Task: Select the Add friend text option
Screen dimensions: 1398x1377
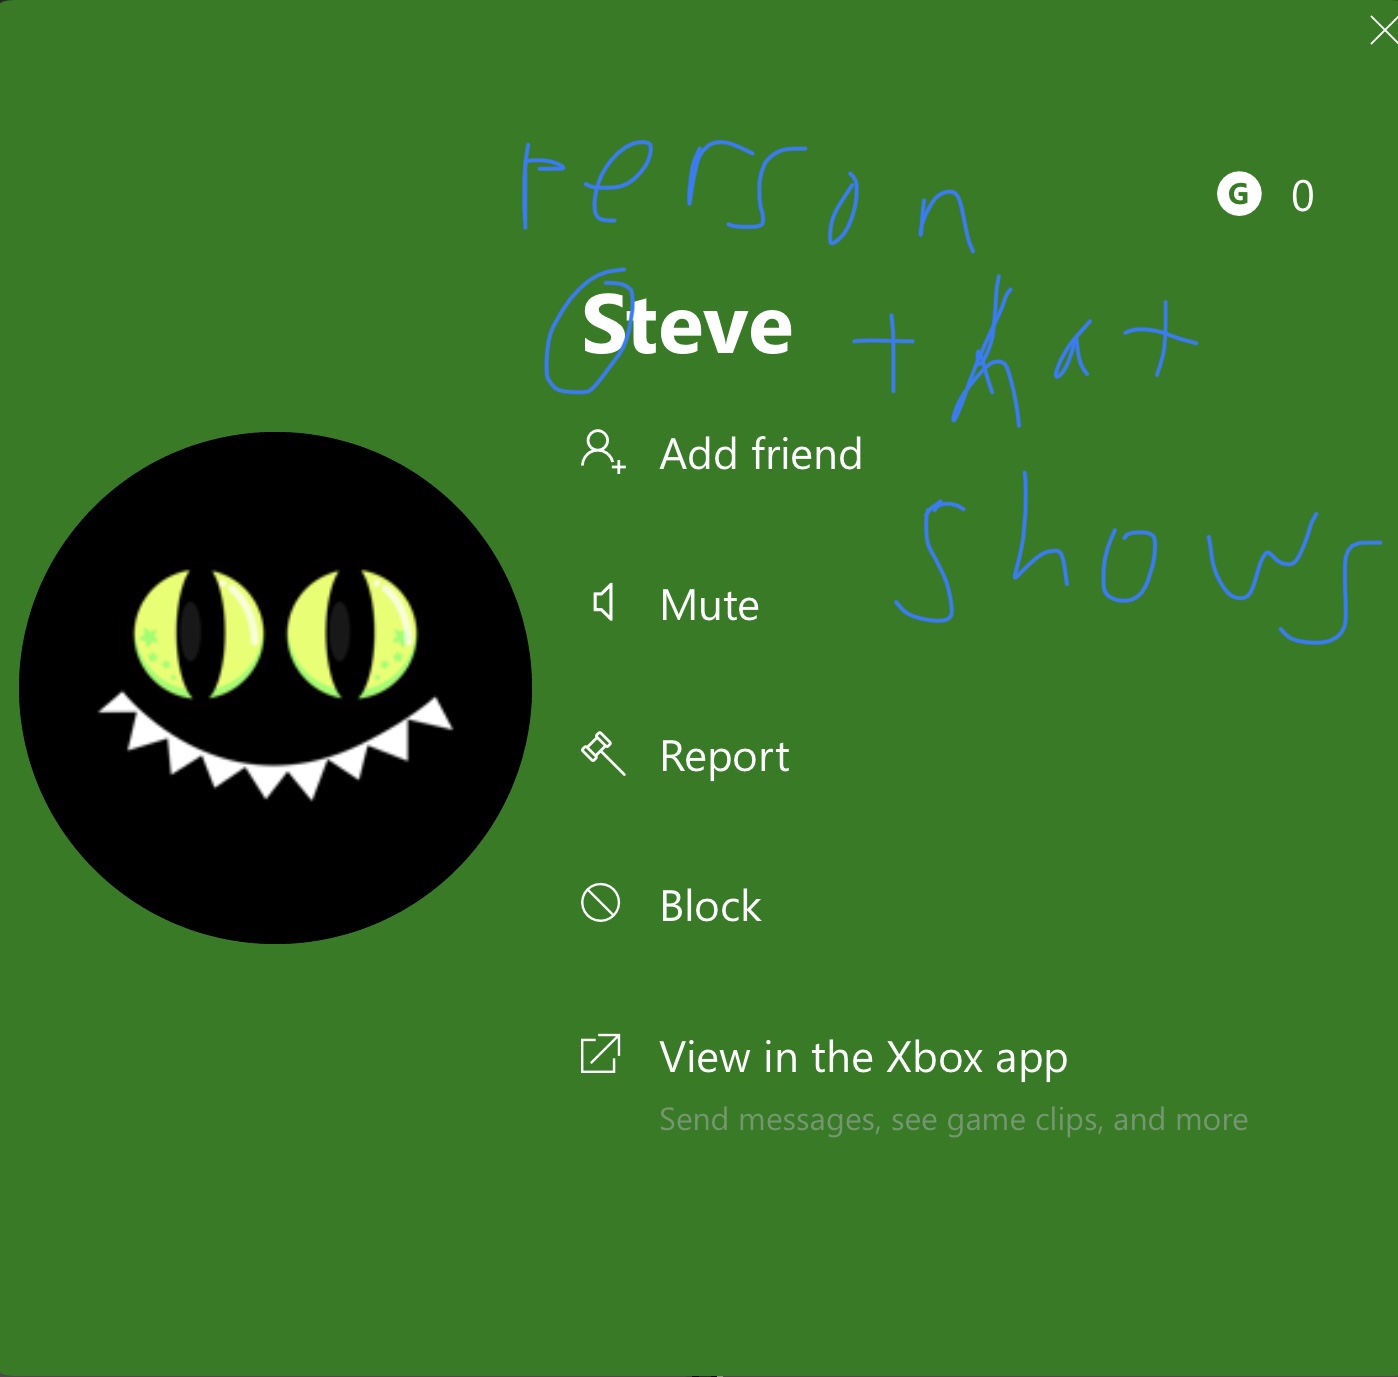Action: (x=761, y=454)
